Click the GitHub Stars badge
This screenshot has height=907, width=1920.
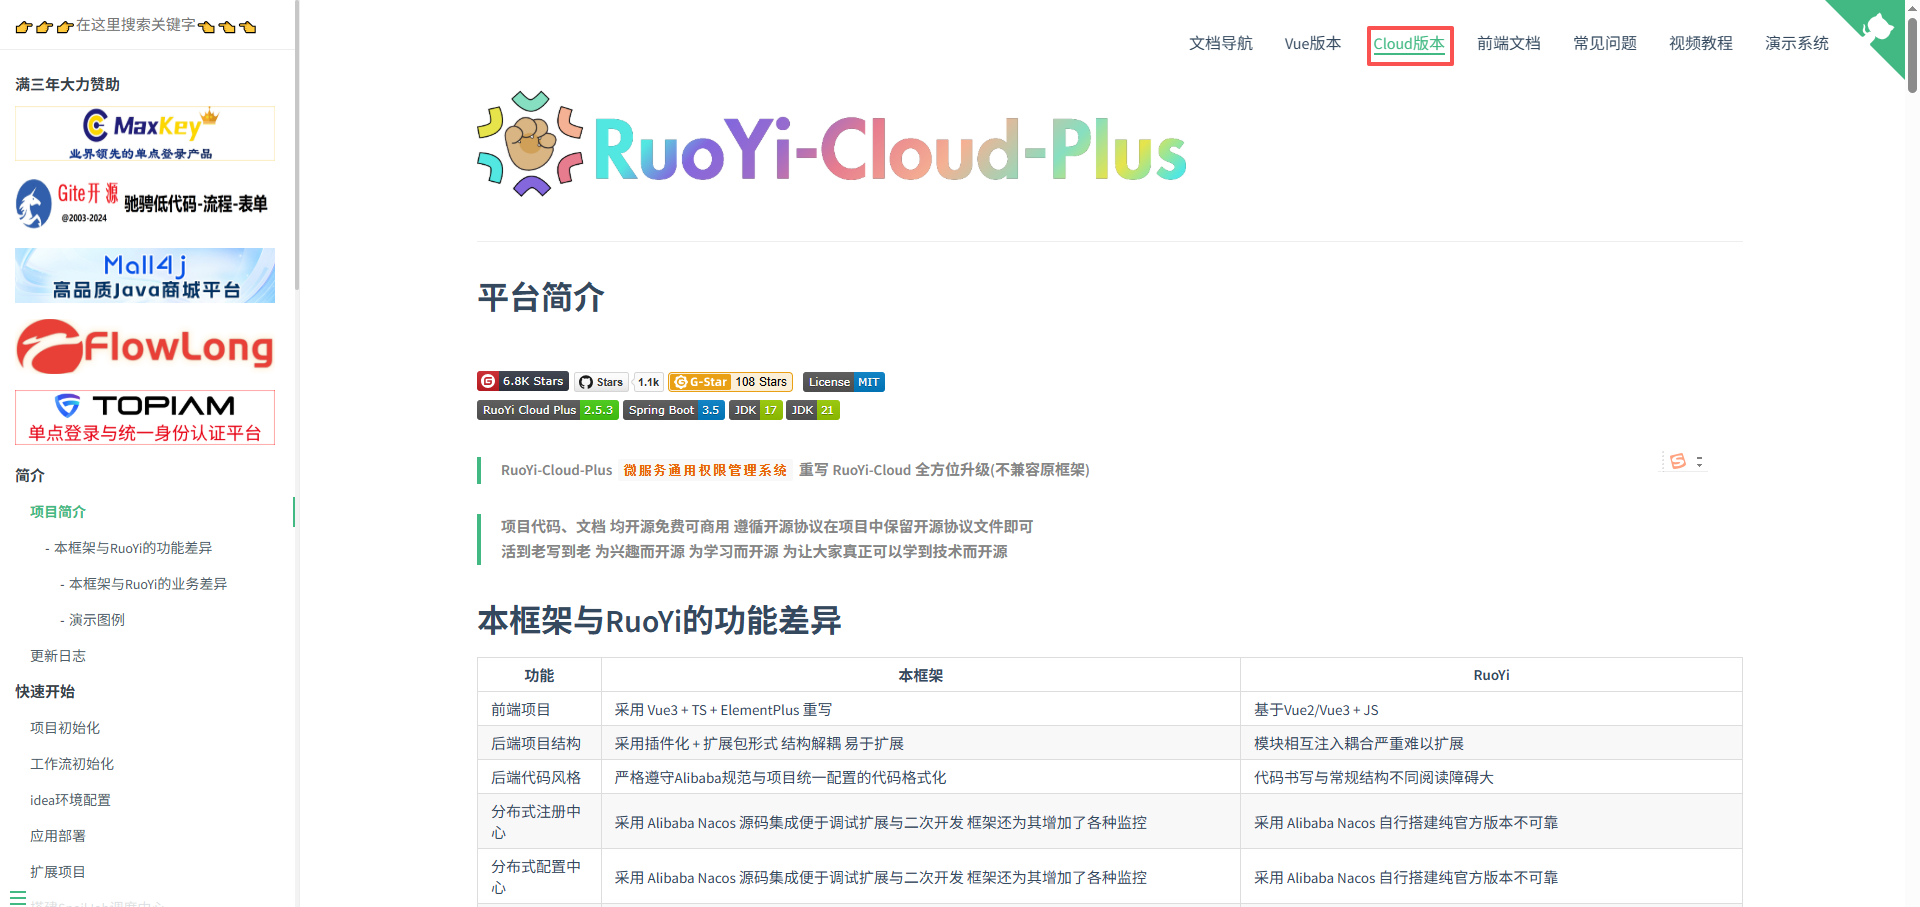coord(602,382)
